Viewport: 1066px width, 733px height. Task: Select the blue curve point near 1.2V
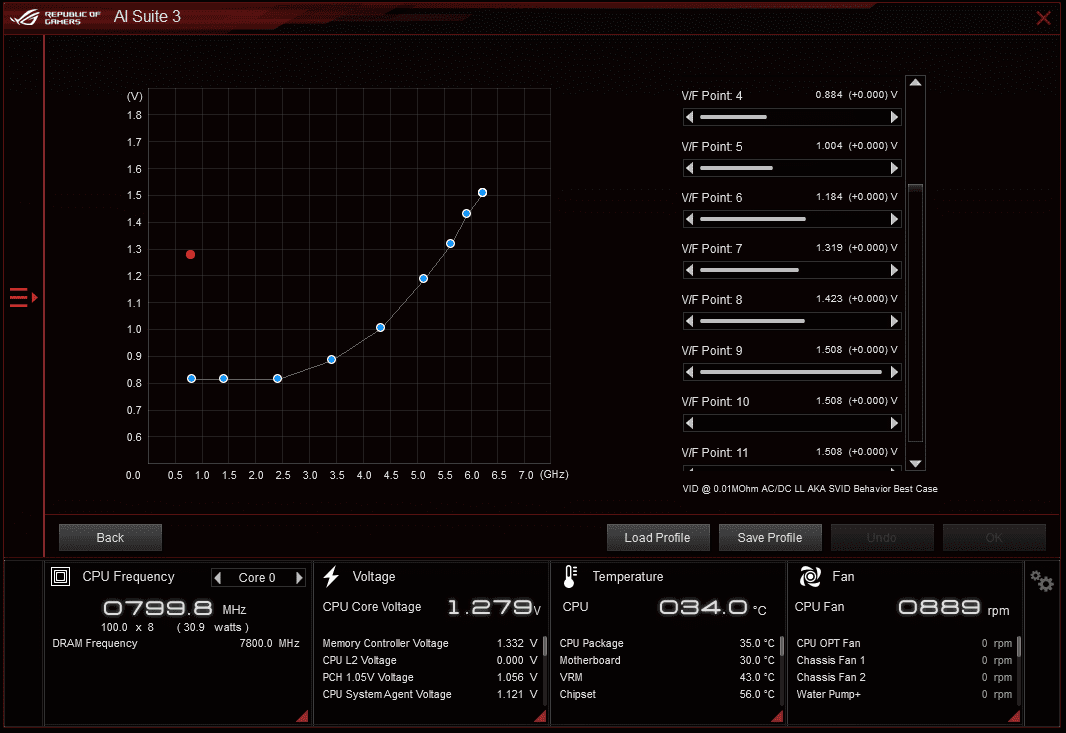click(x=423, y=279)
